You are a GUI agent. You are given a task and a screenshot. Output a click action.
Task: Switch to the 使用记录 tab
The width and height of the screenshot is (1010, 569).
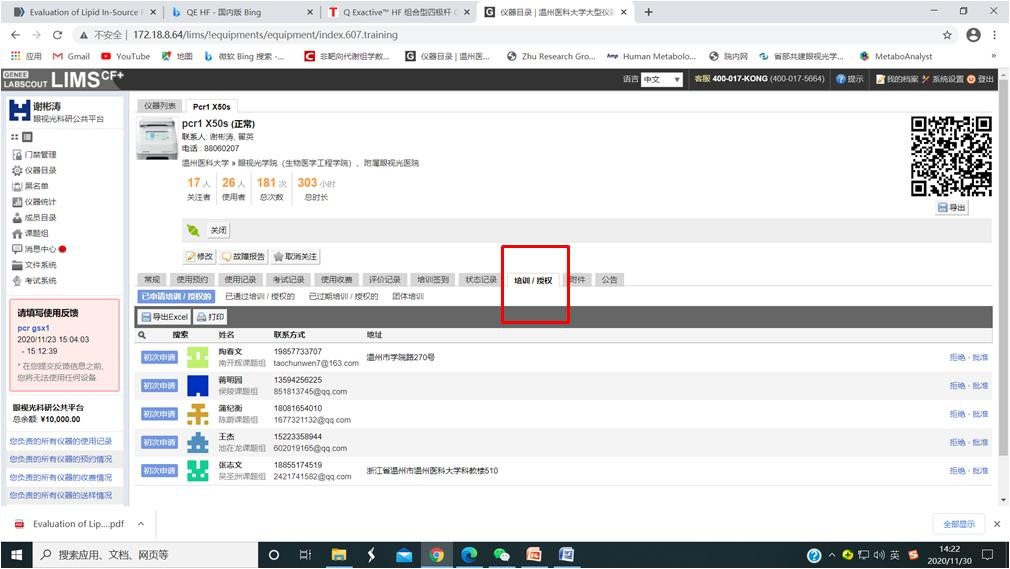(239, 280)
